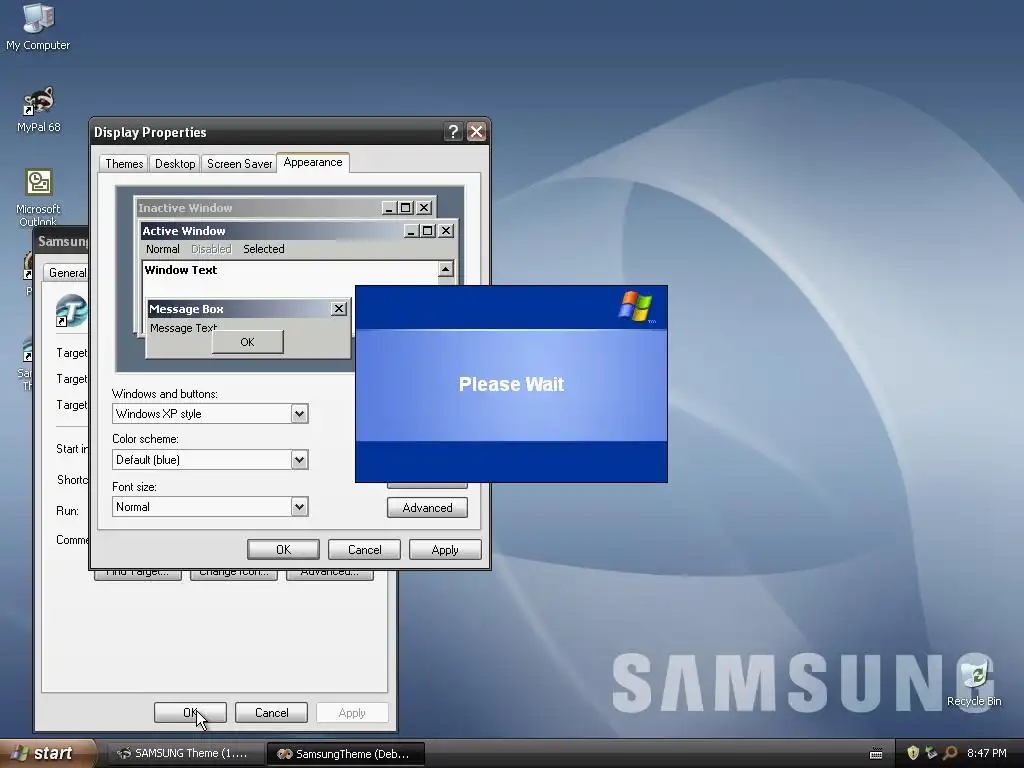1024x768 pixels.
Task: Click OK in the Samsung properties window
Action: pyautogui.click(x=190, y=712)
